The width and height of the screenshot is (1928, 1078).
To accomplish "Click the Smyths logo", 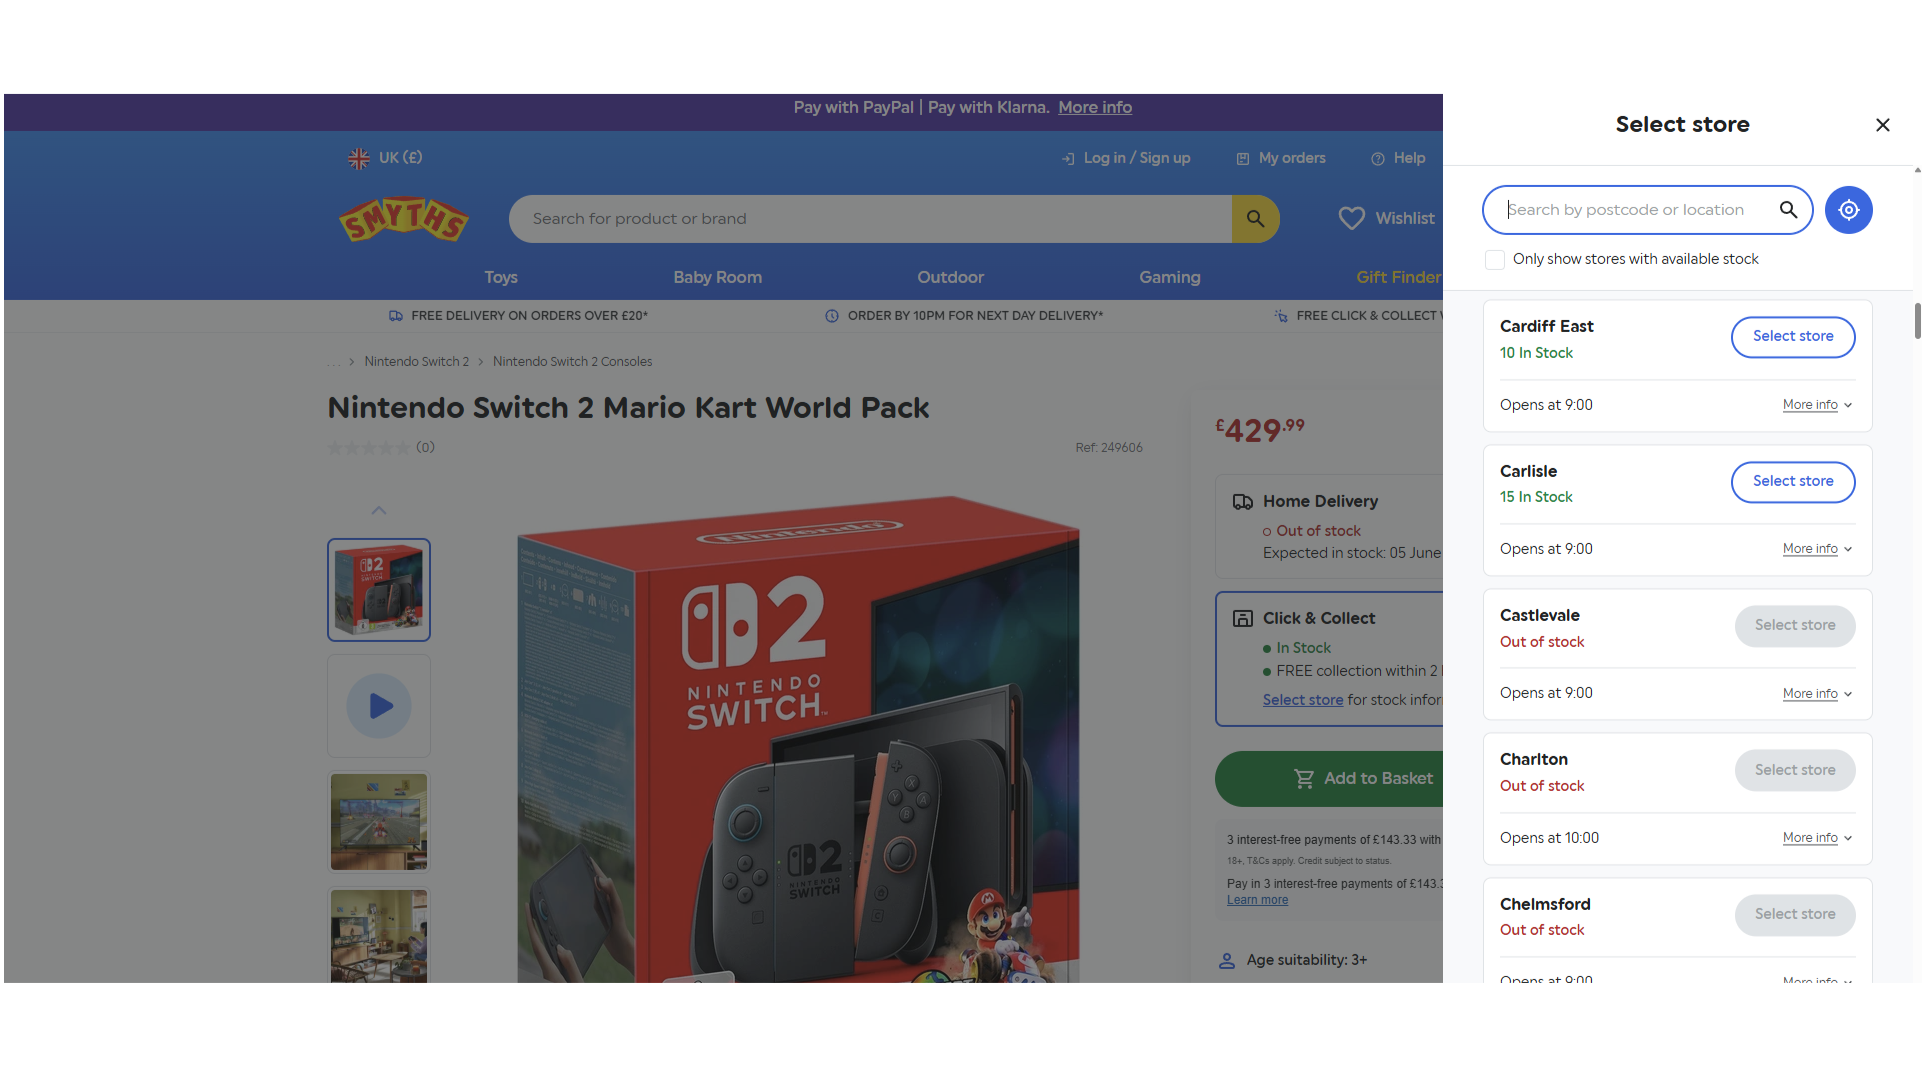I will tap(404, 219).
